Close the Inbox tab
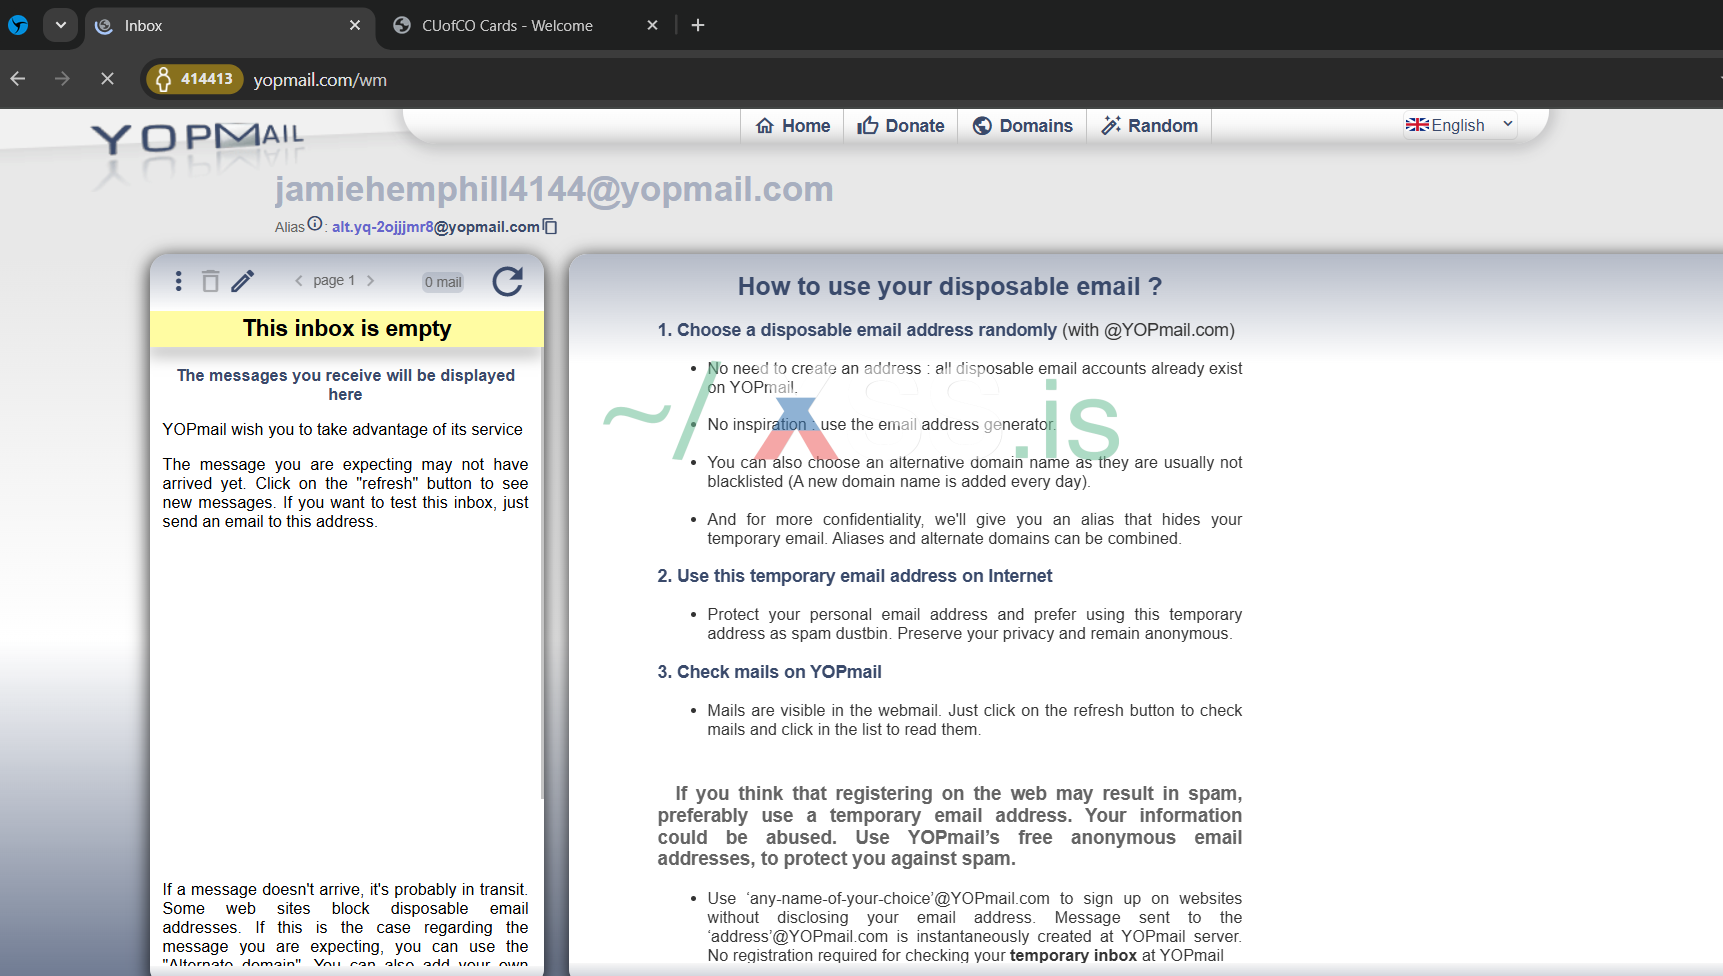 355,25
